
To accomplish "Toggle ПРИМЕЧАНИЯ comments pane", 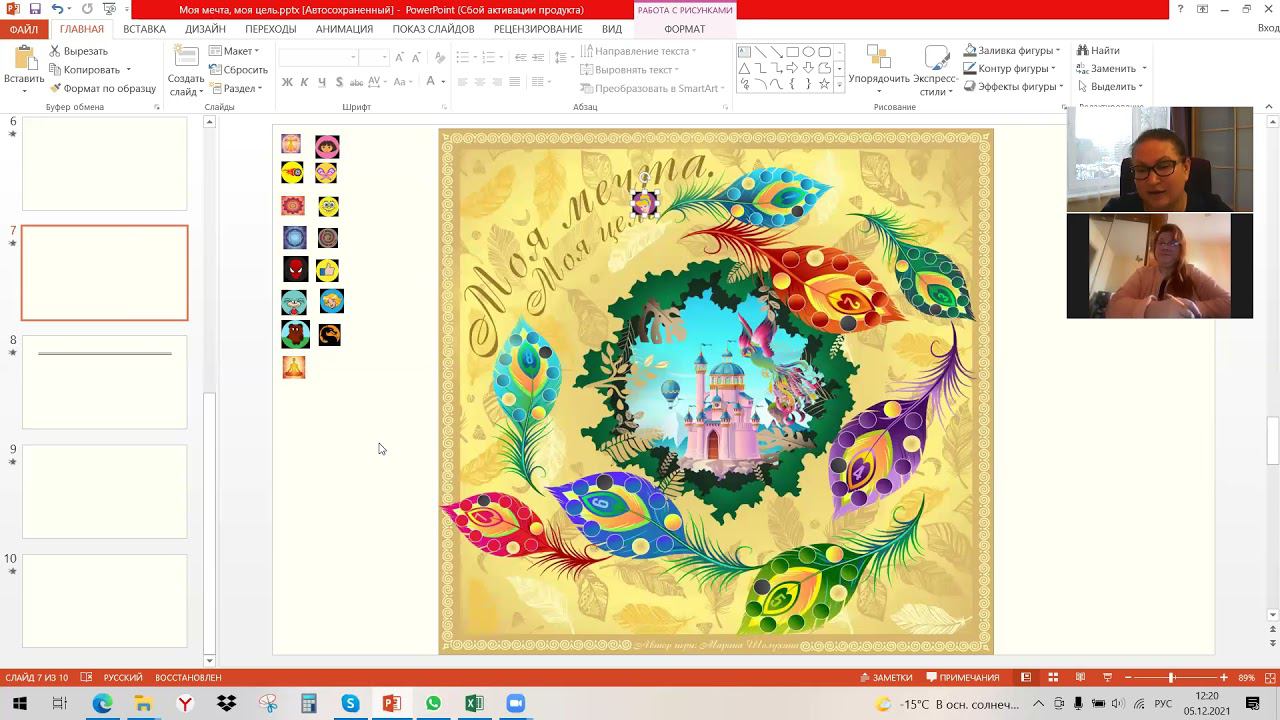I will point(963,677).
